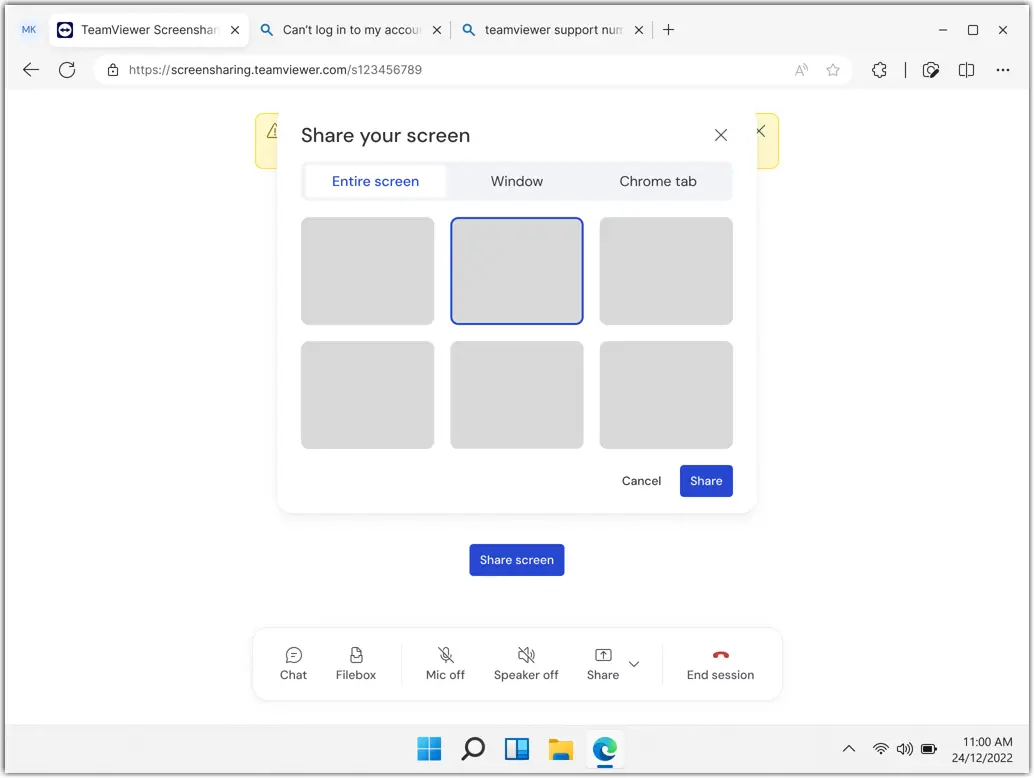Select the top-left screen thumbnail
Screen dimensions: 1034x778
[x=367, y=271]
